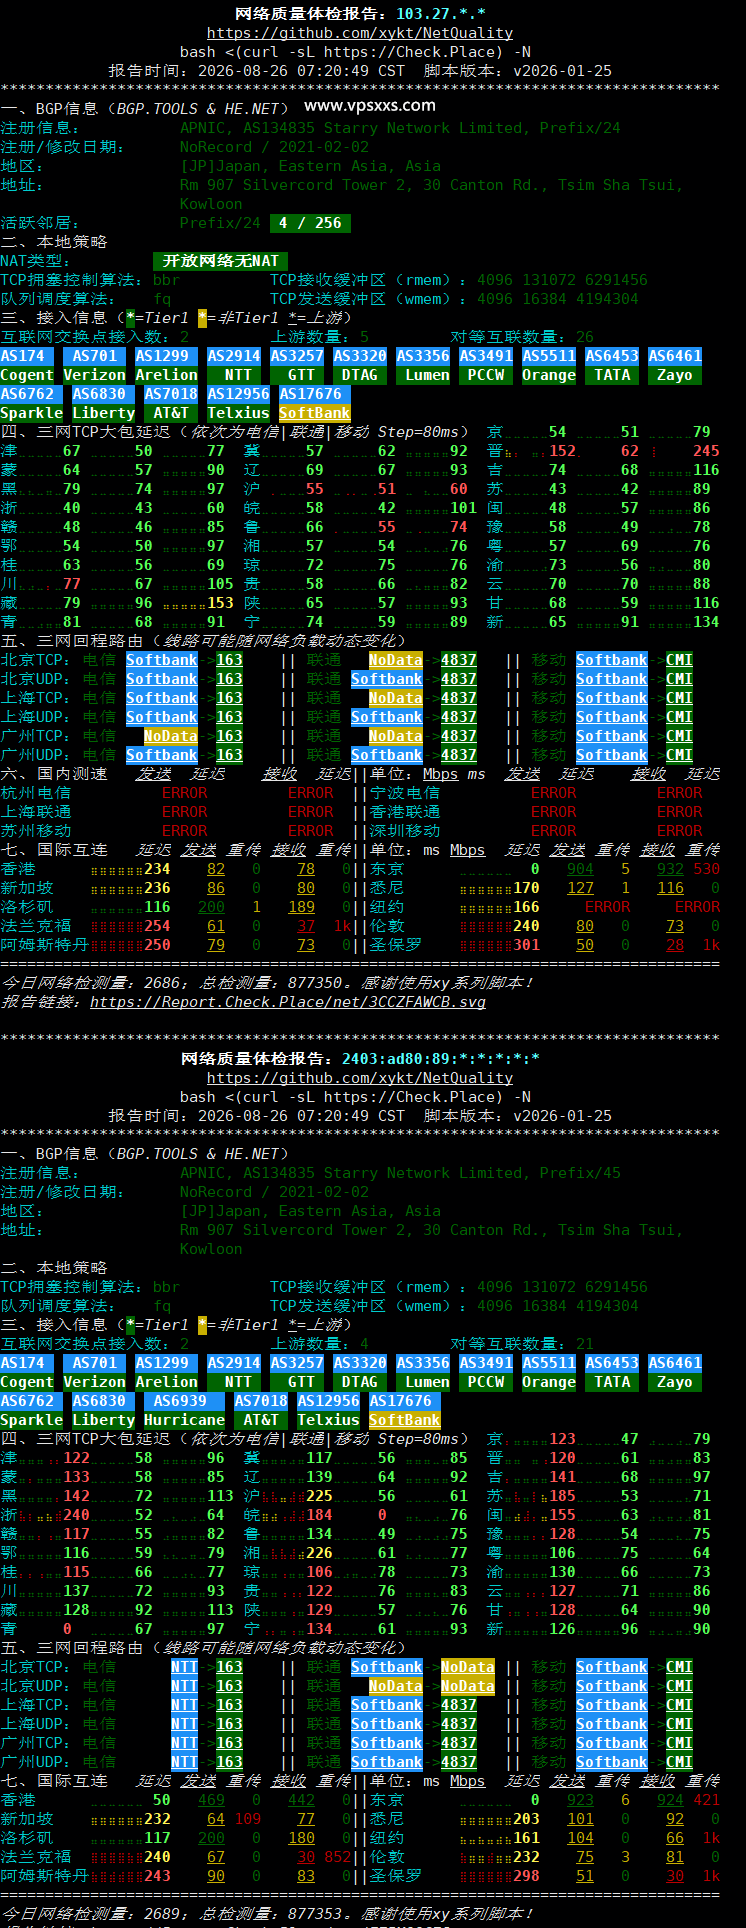The width and height of the screenshot is (746, 1928).
Task: Select the 圣保罗 latency value 301
Action: pyautogui.click(x=526, y=945)
